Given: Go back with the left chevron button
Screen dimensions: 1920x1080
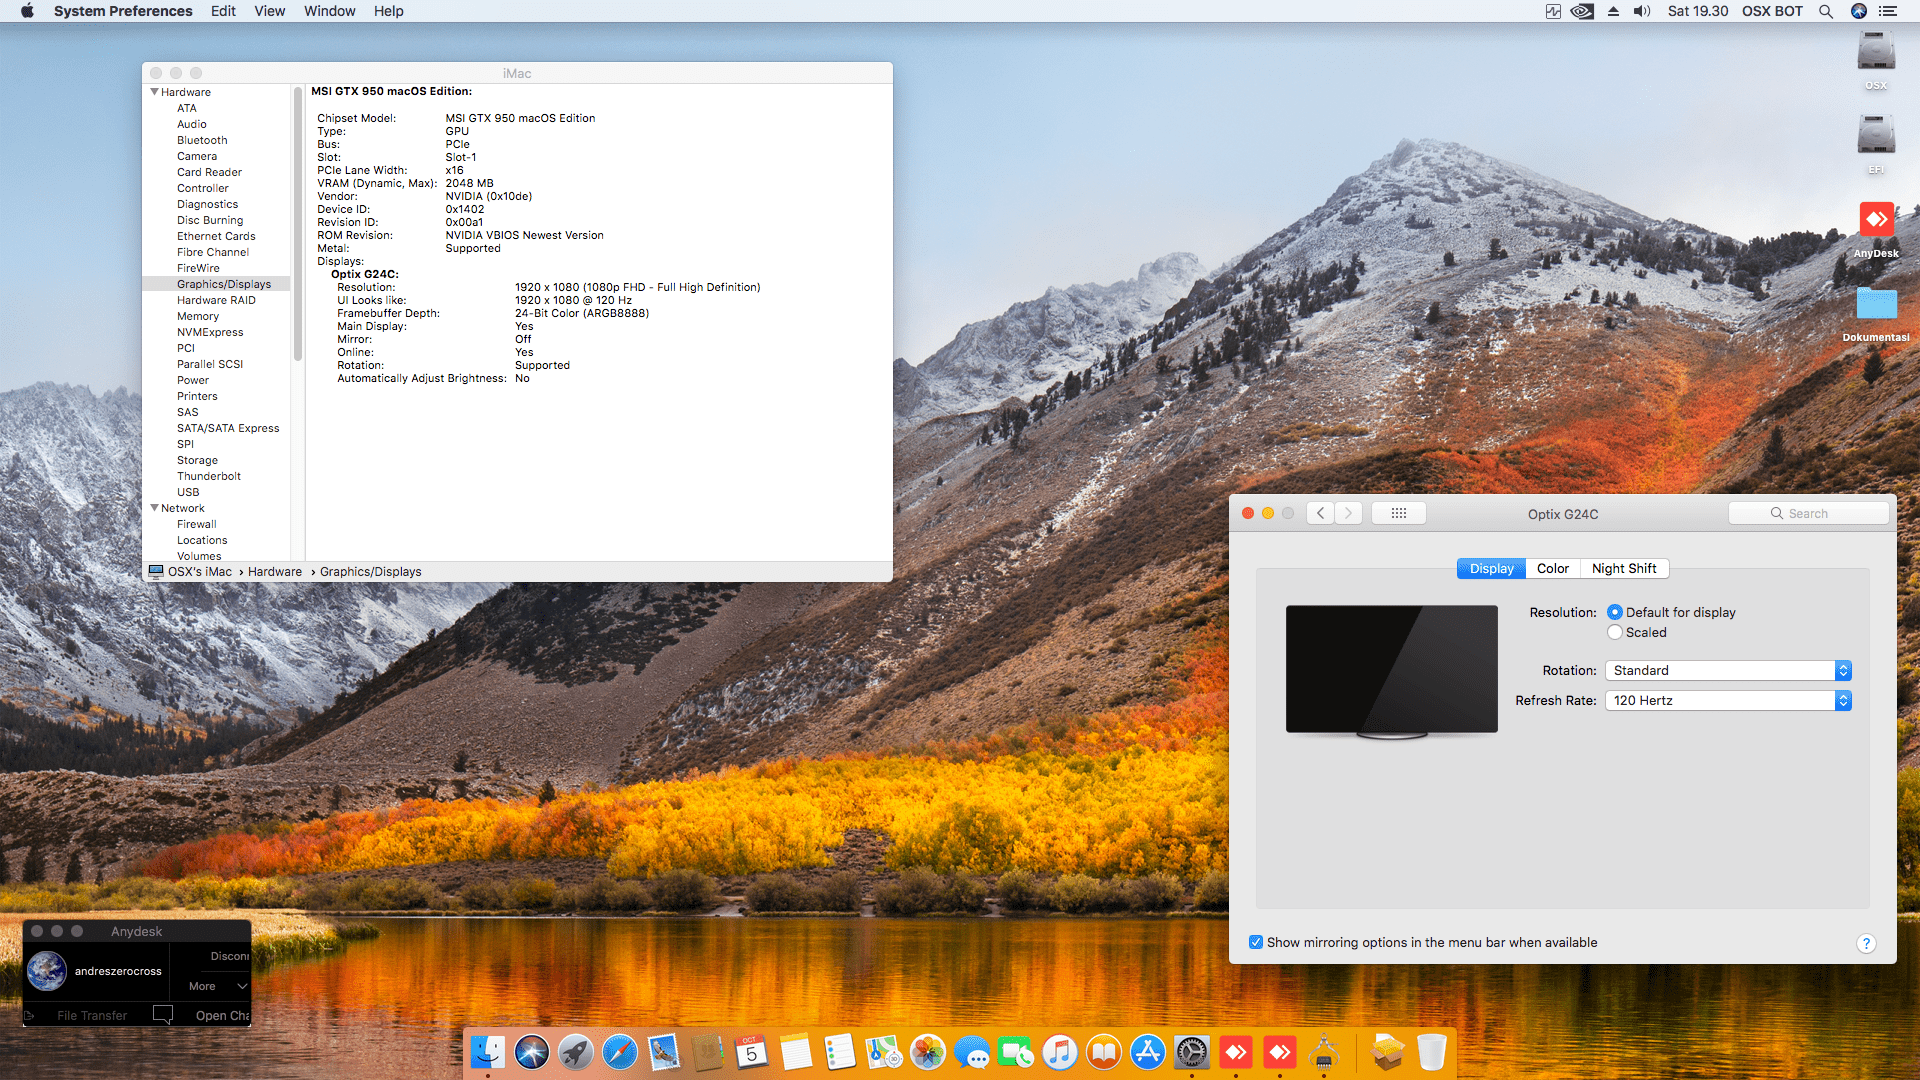Looking at the screenshot, I should tap(1320, 513).
